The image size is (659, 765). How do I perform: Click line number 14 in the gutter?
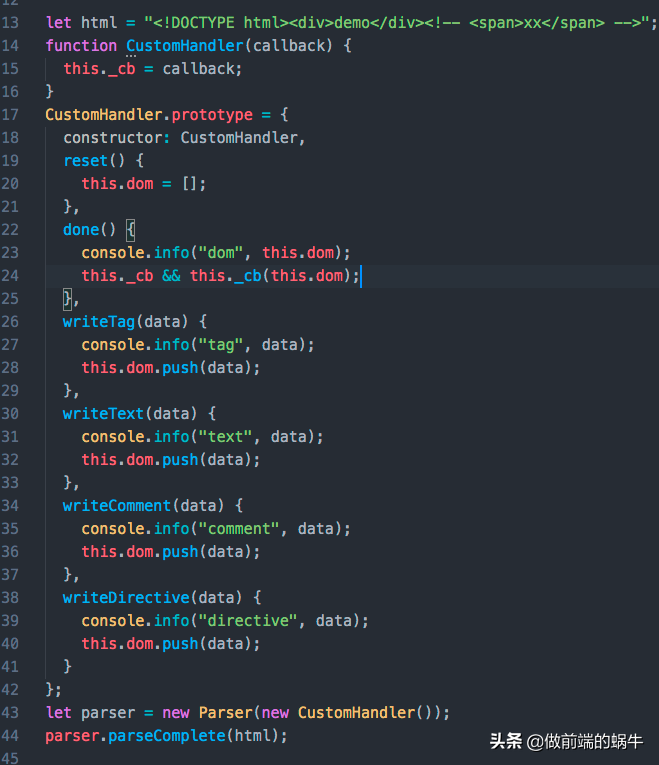coord(10,46)
